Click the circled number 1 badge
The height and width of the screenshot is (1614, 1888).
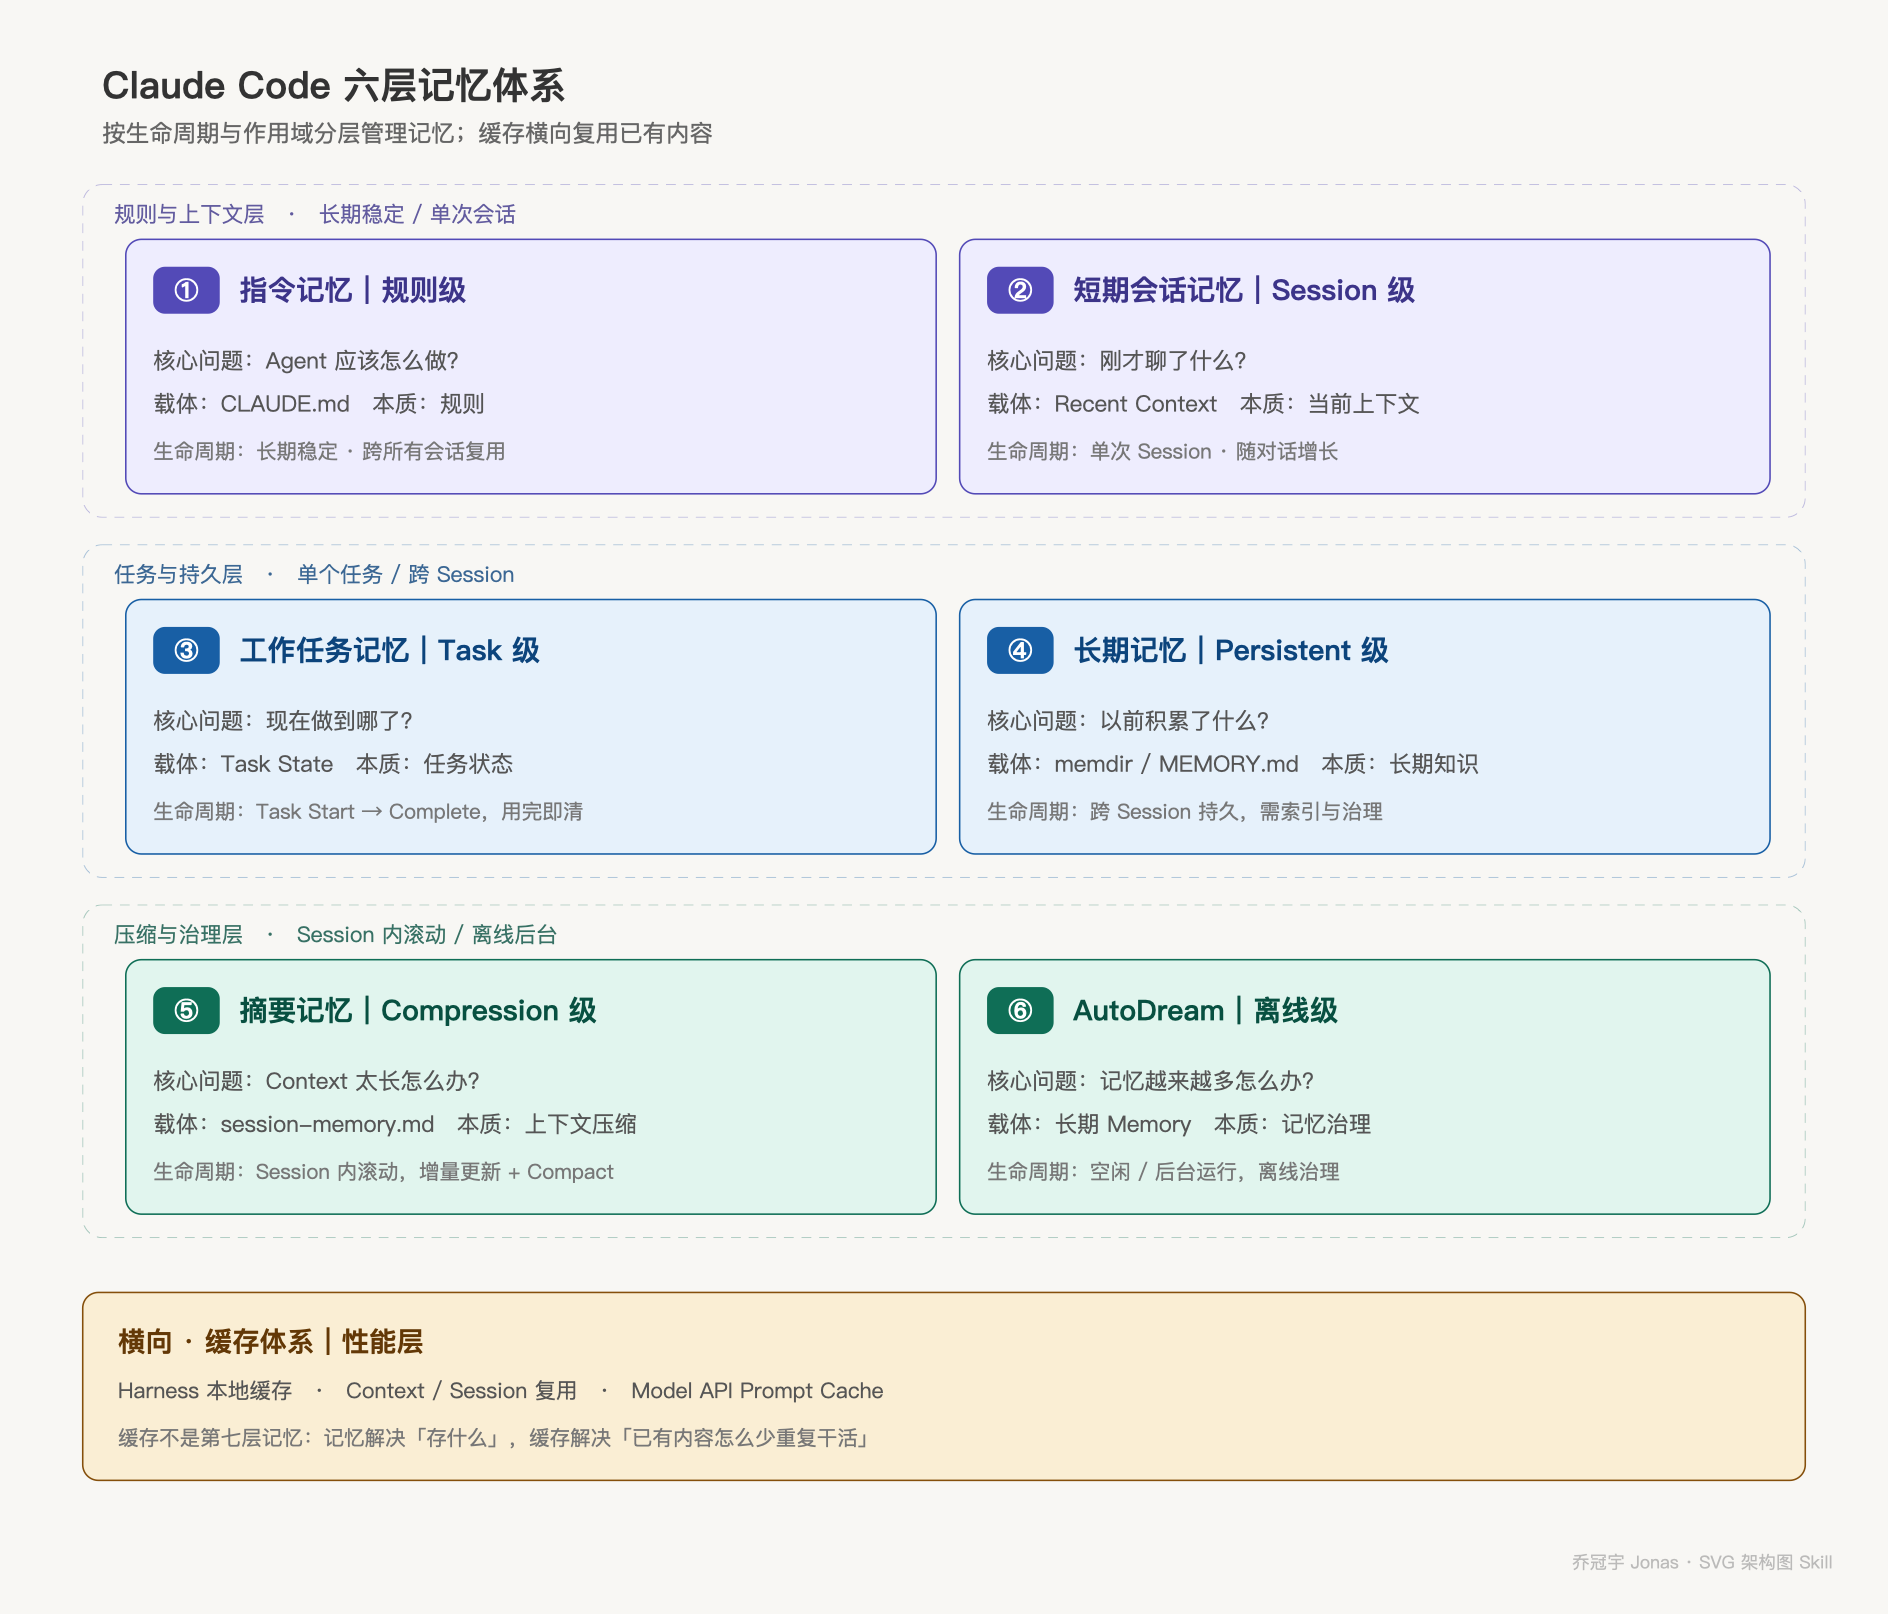pyautogui.click(x=186, y=290)
